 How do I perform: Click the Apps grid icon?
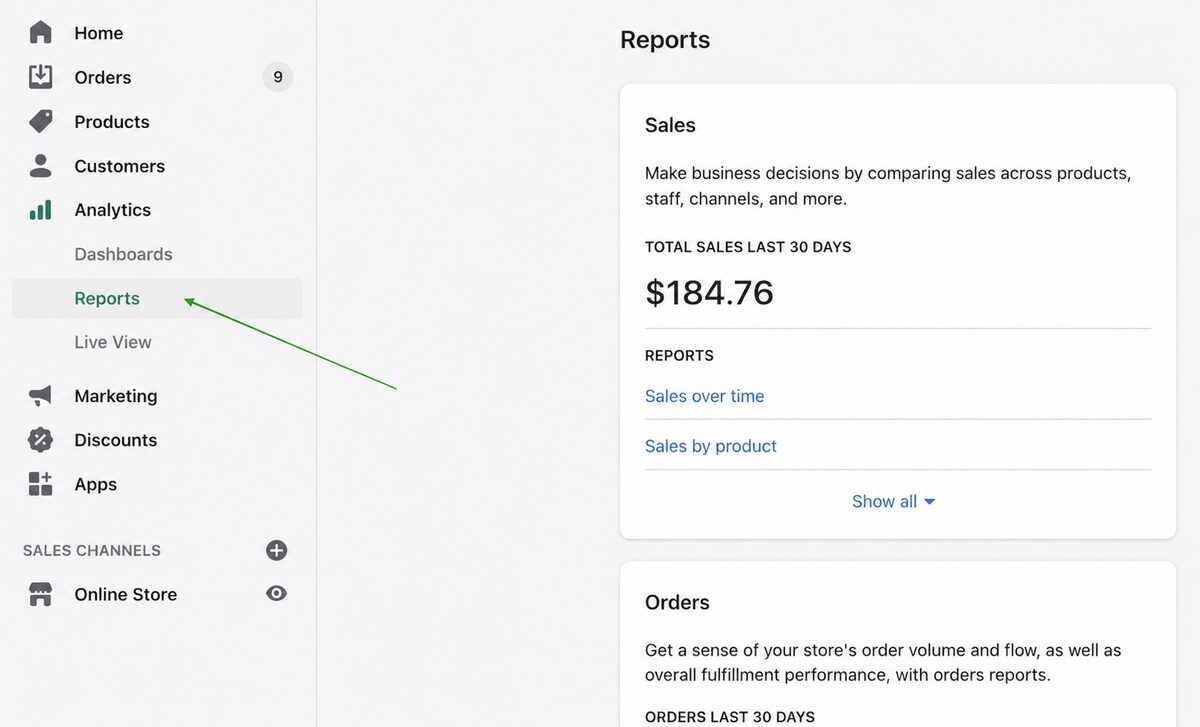click(40, 484)
